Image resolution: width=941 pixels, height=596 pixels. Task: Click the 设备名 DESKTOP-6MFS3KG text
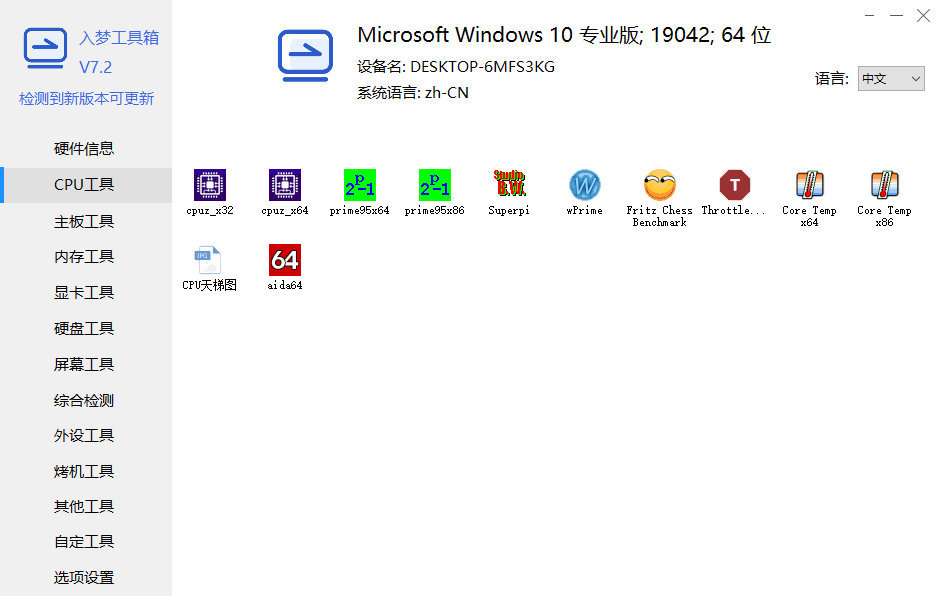(456, 67)
